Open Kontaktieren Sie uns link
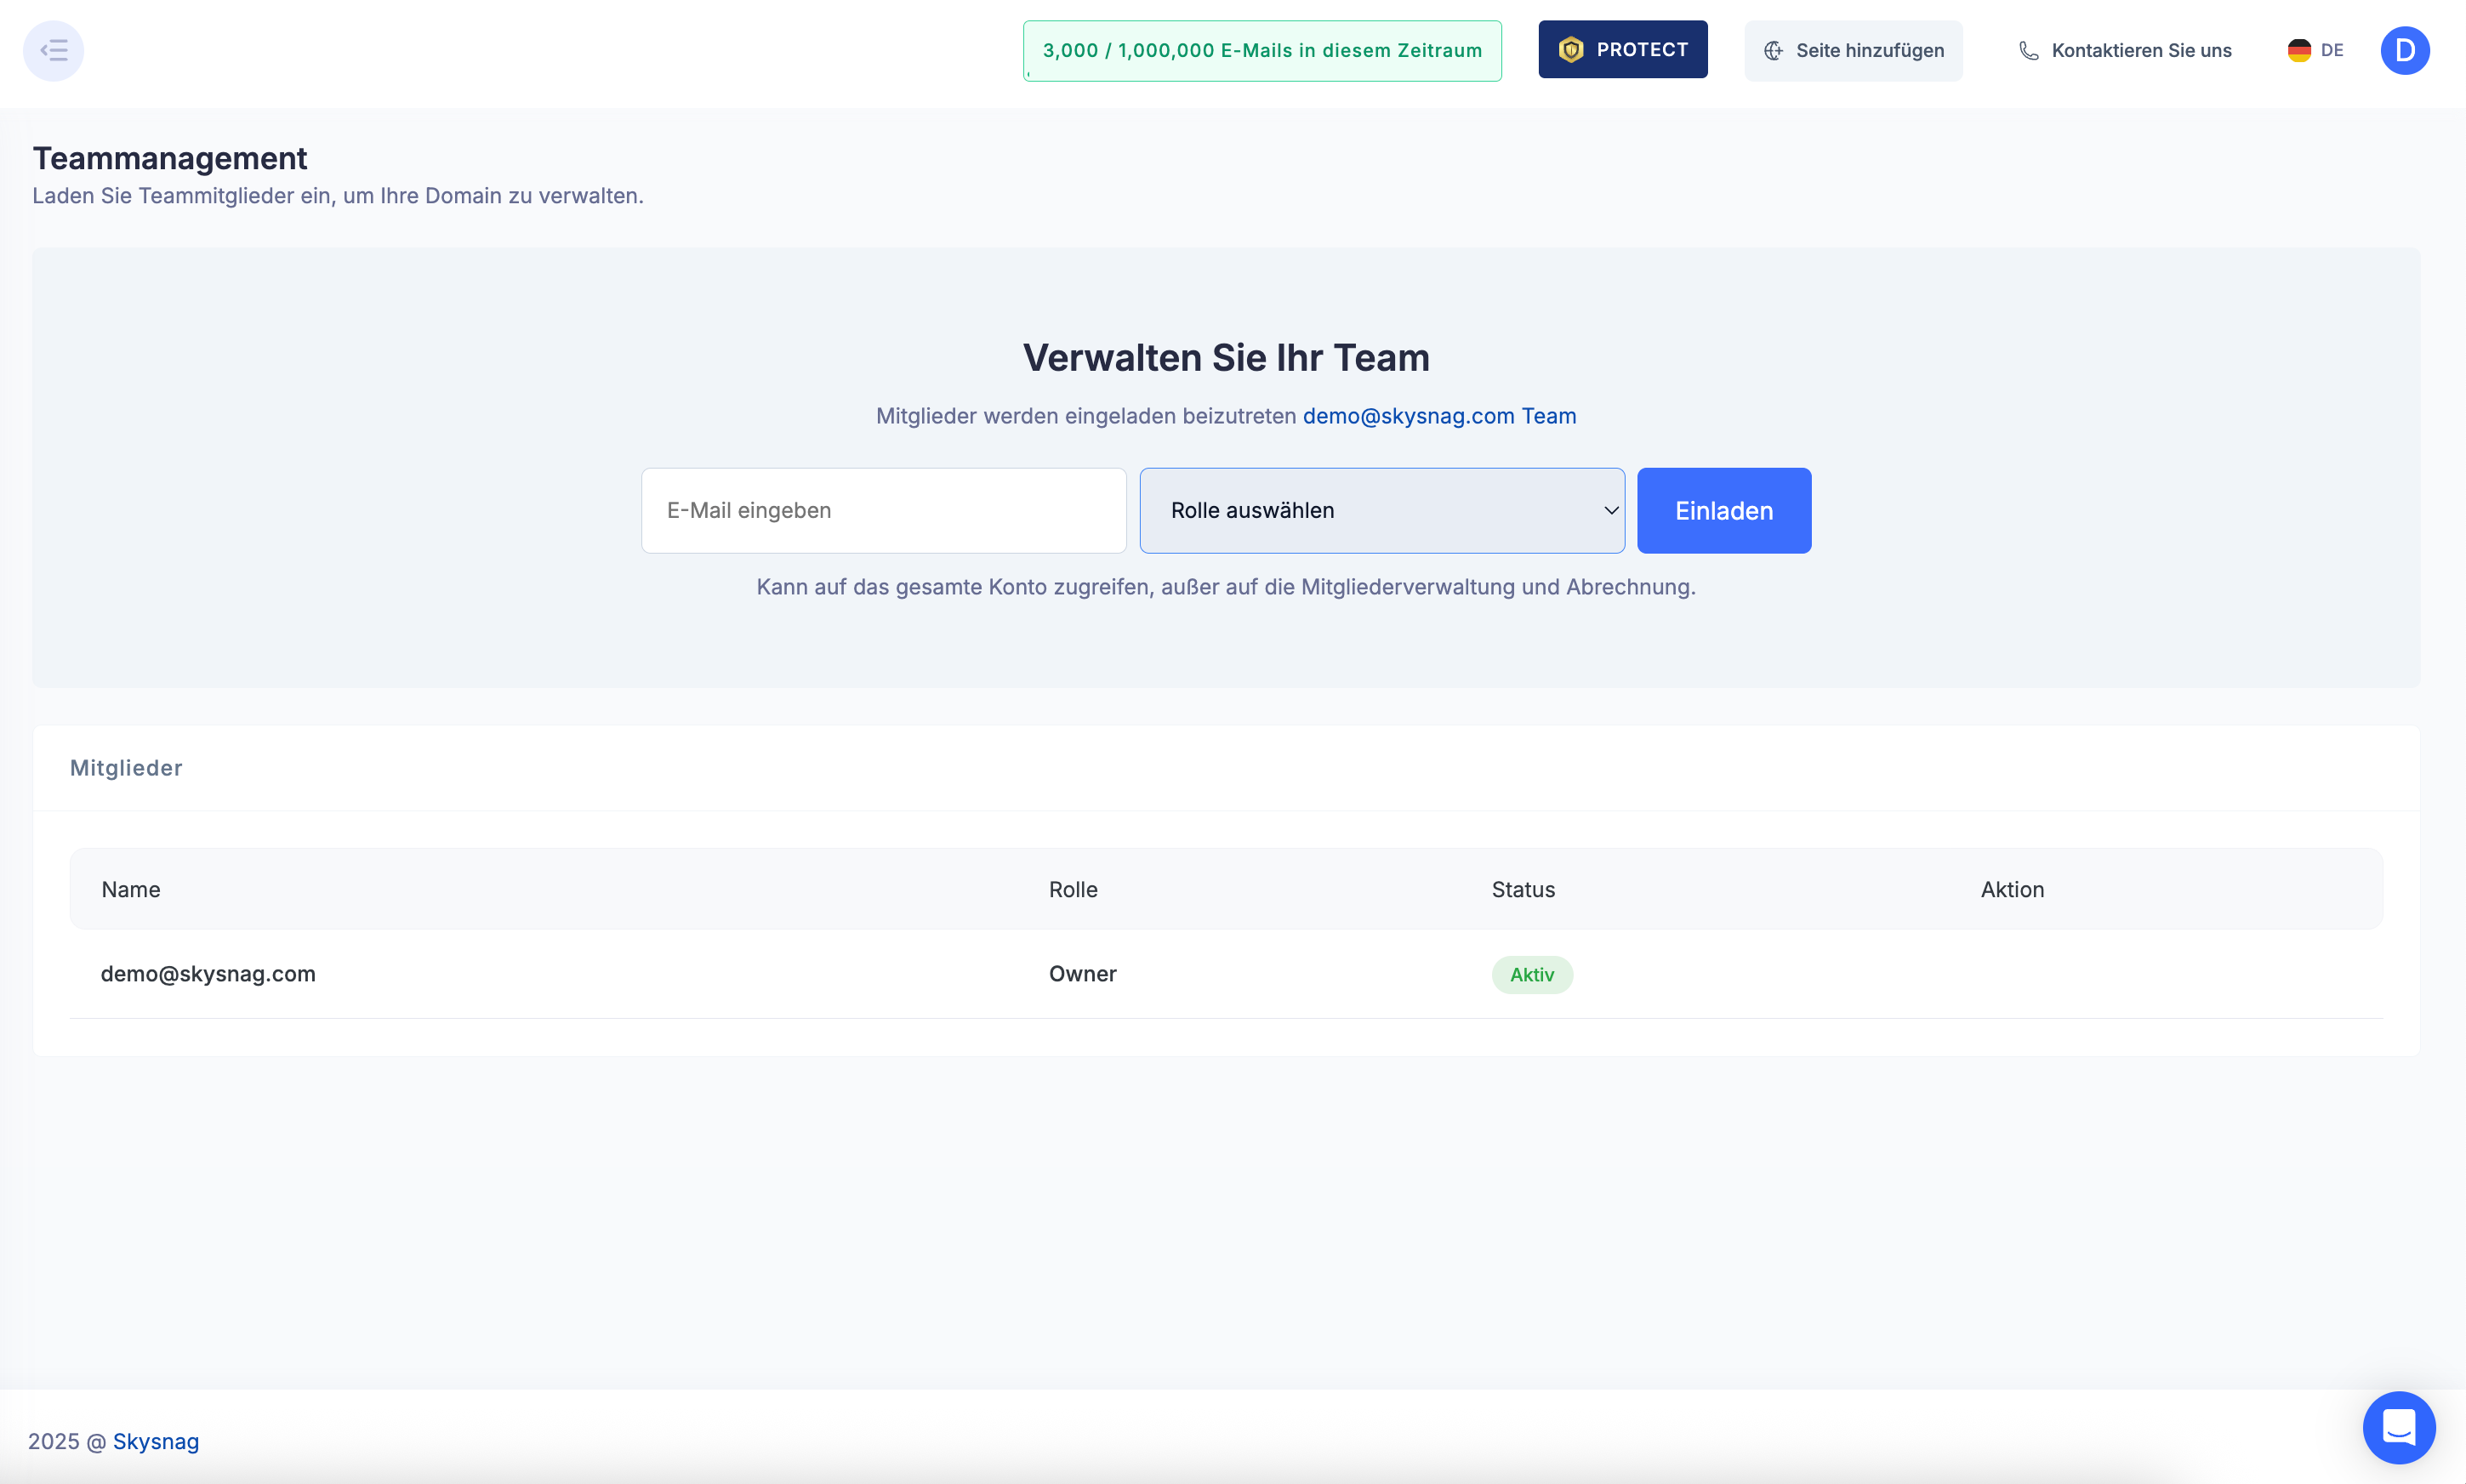This screenshot has height=1484, width=2466. point(2140,51)
